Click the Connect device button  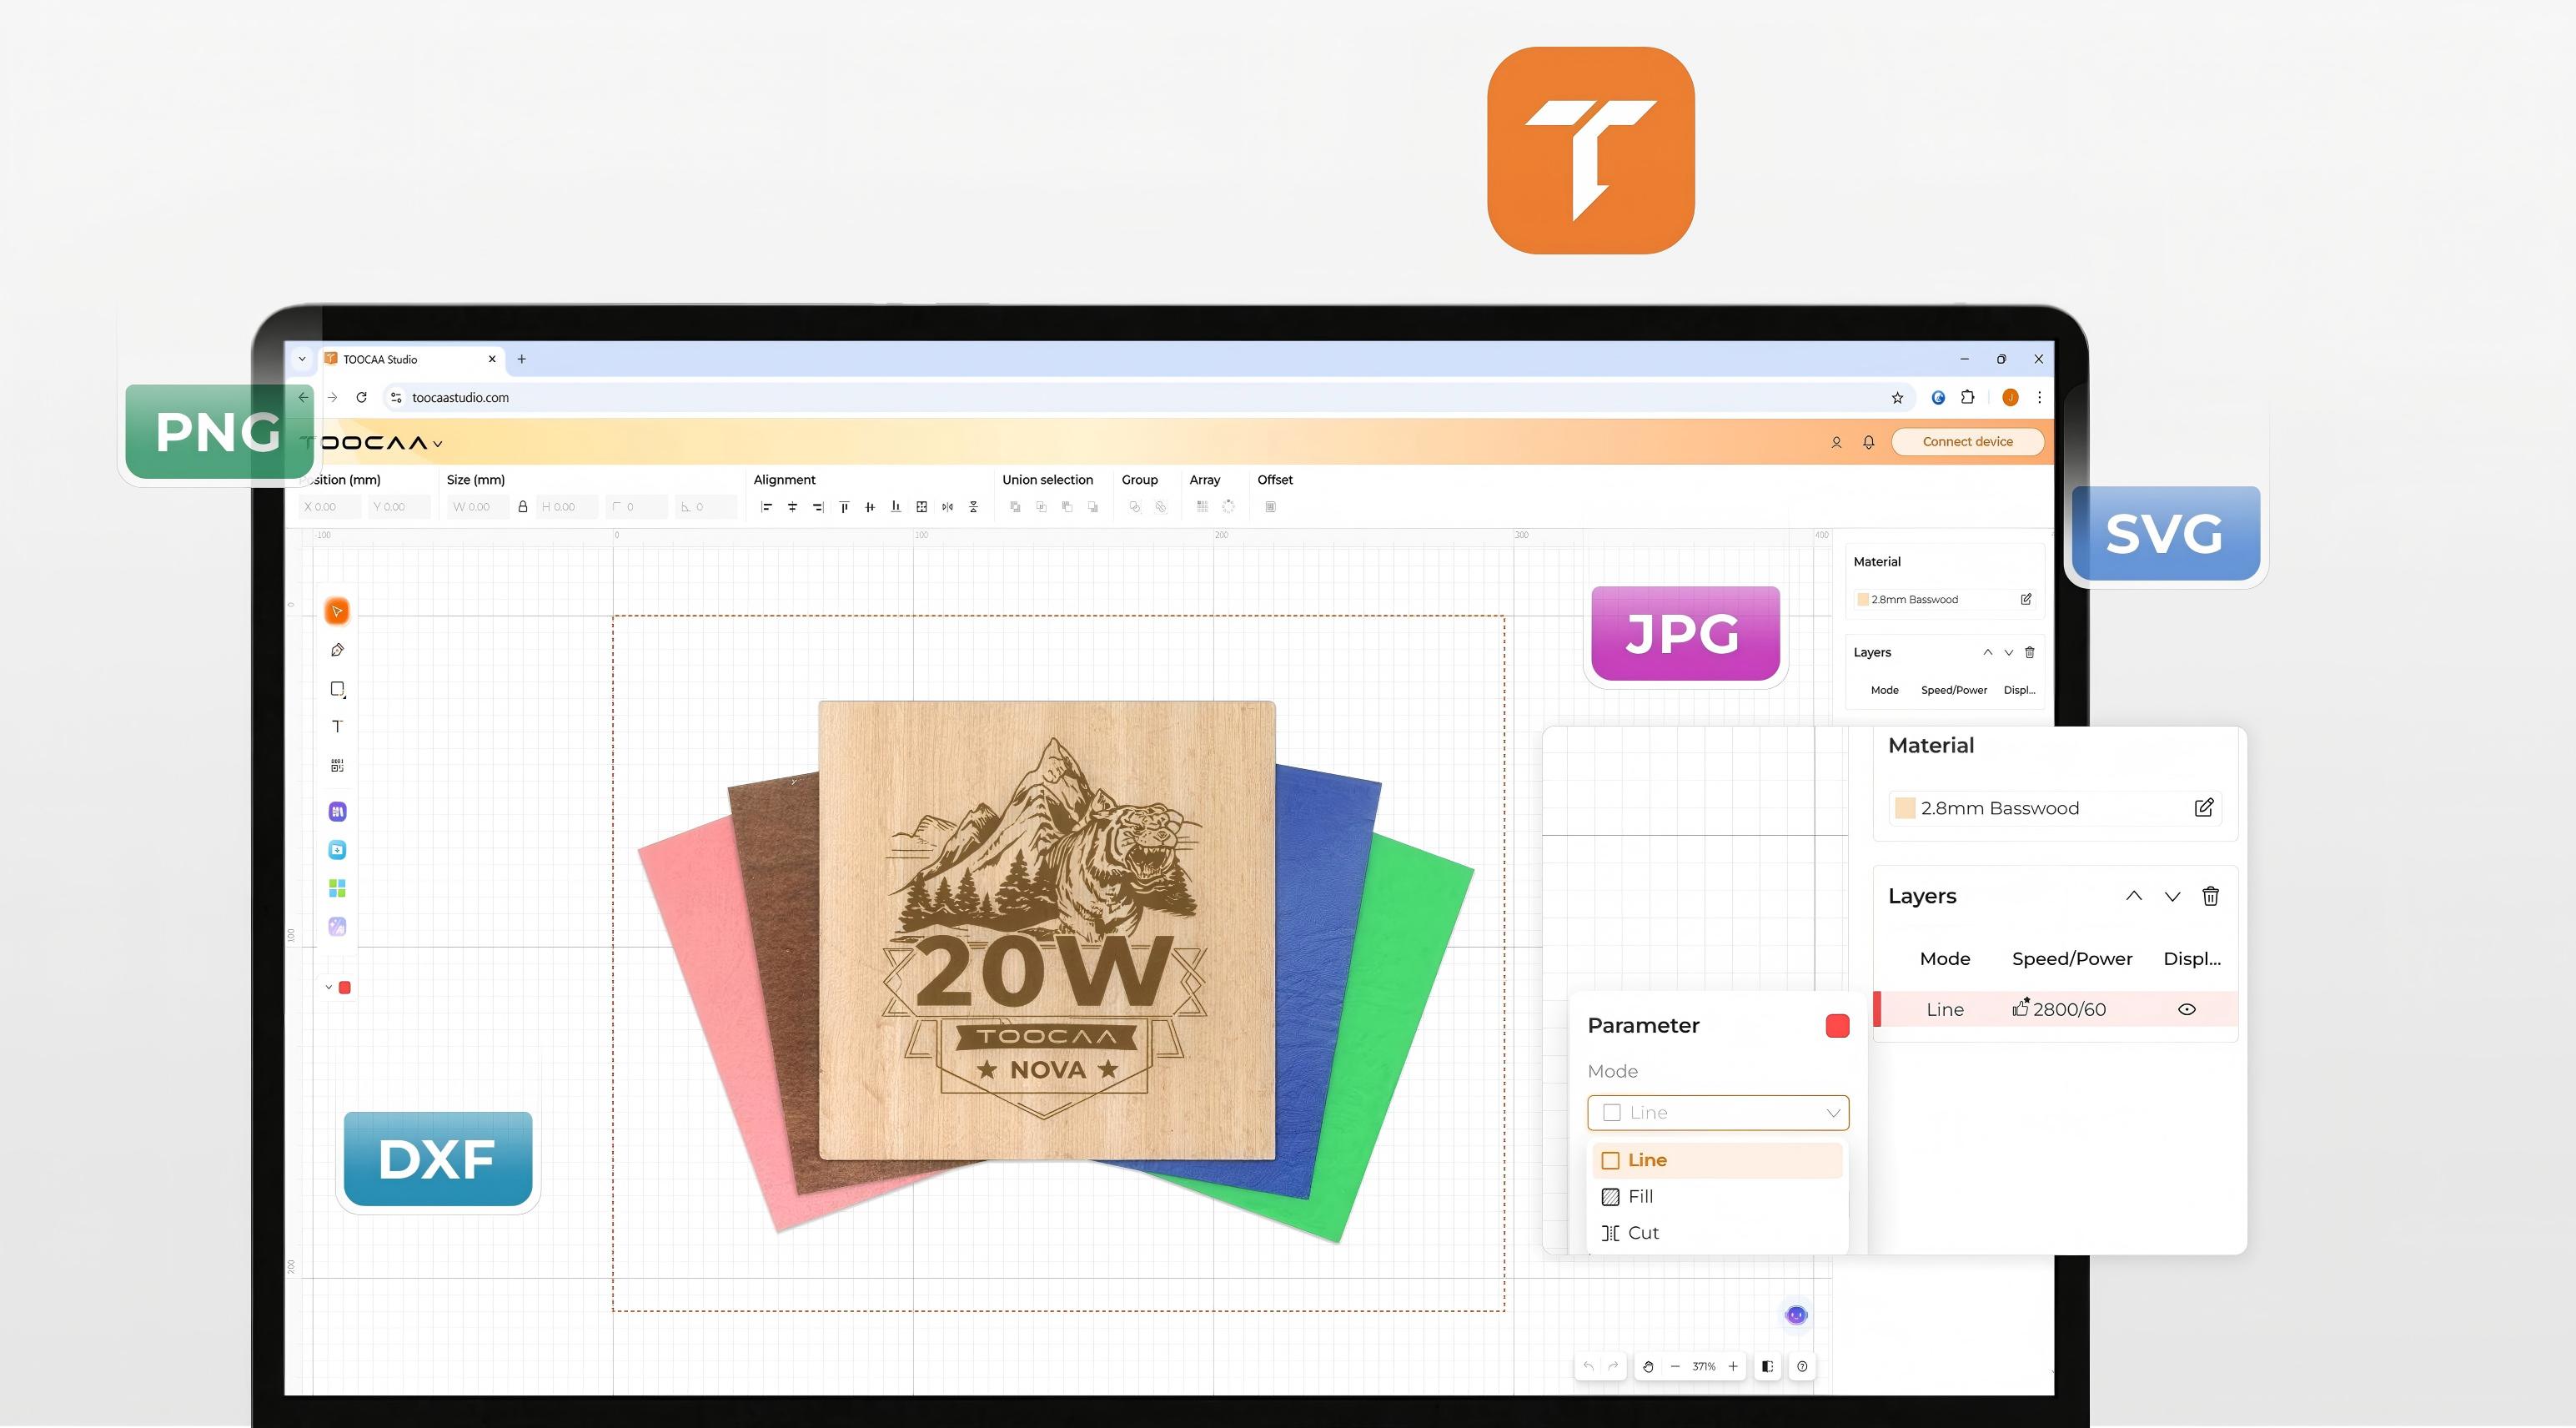pyautogui.click(x=1967, y=442)
